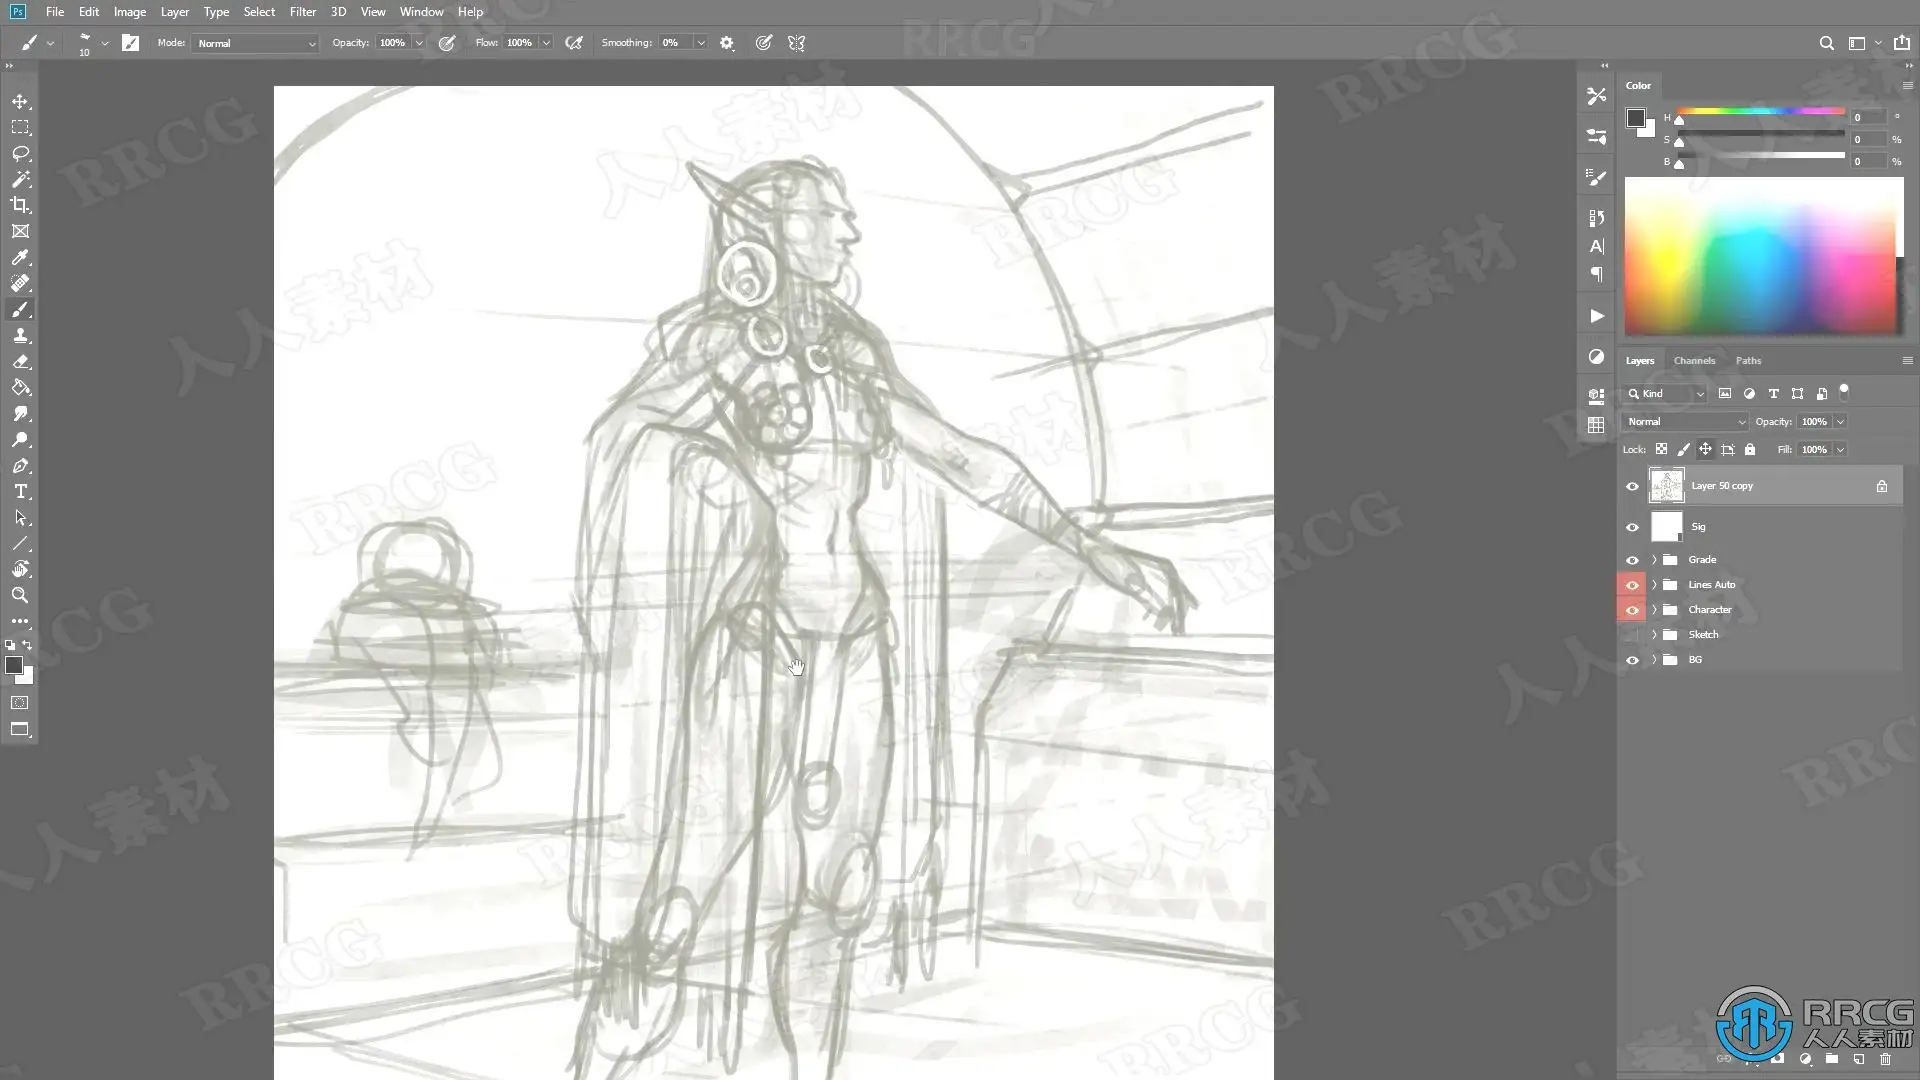1920x1080 pixels.
Task: Switch to the Paths tab
Action: pos(1748,361)
